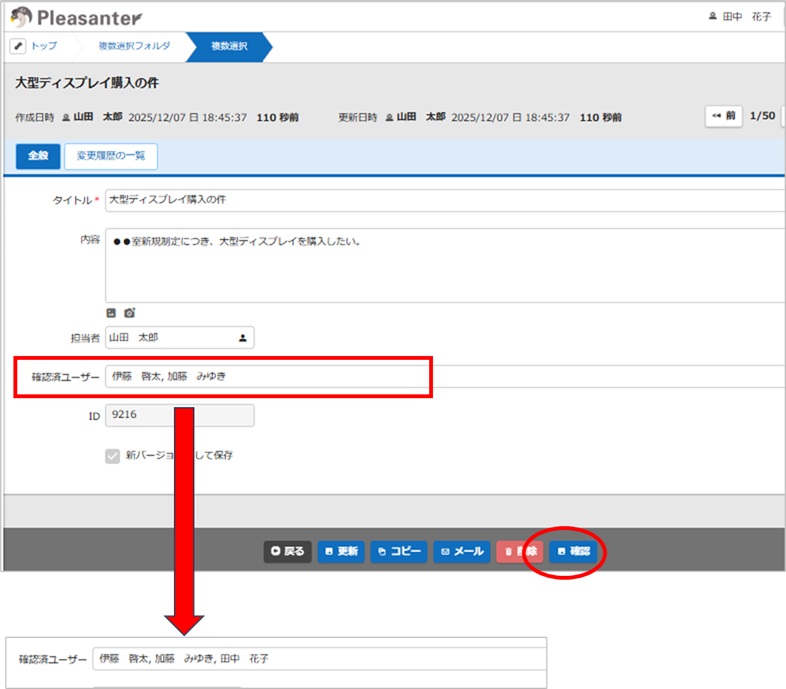786x689 pixels.
Task: Open the 担当者 dropdown
Action: pos(179,338)
